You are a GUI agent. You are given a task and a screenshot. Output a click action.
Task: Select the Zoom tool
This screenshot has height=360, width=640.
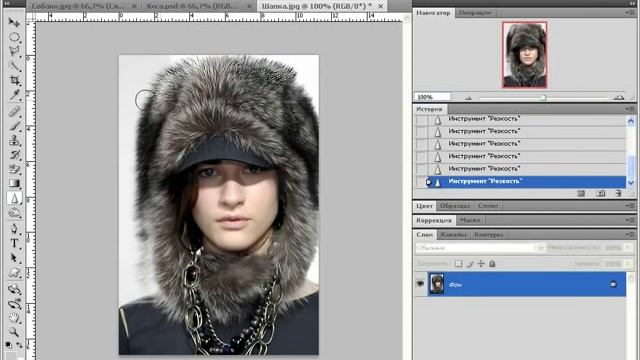click(14, 332)
